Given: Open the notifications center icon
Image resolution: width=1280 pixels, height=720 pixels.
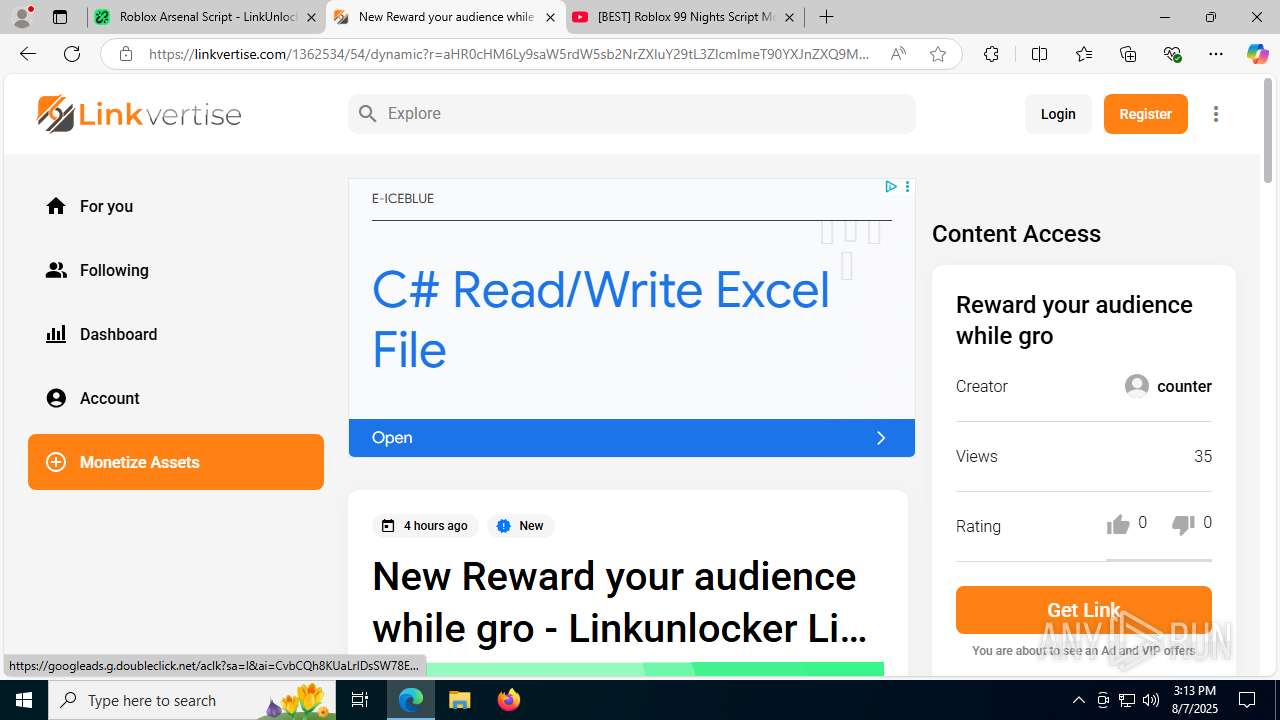Looking at the screenshot, I should pyautogui.click(x=1247, y=700).
